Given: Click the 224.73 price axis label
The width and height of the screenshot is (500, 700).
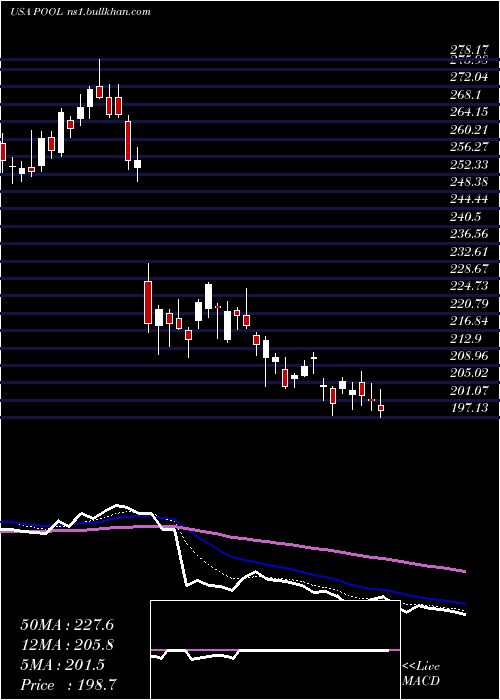Looking at the screenshot, I should (x=469, y=287).
